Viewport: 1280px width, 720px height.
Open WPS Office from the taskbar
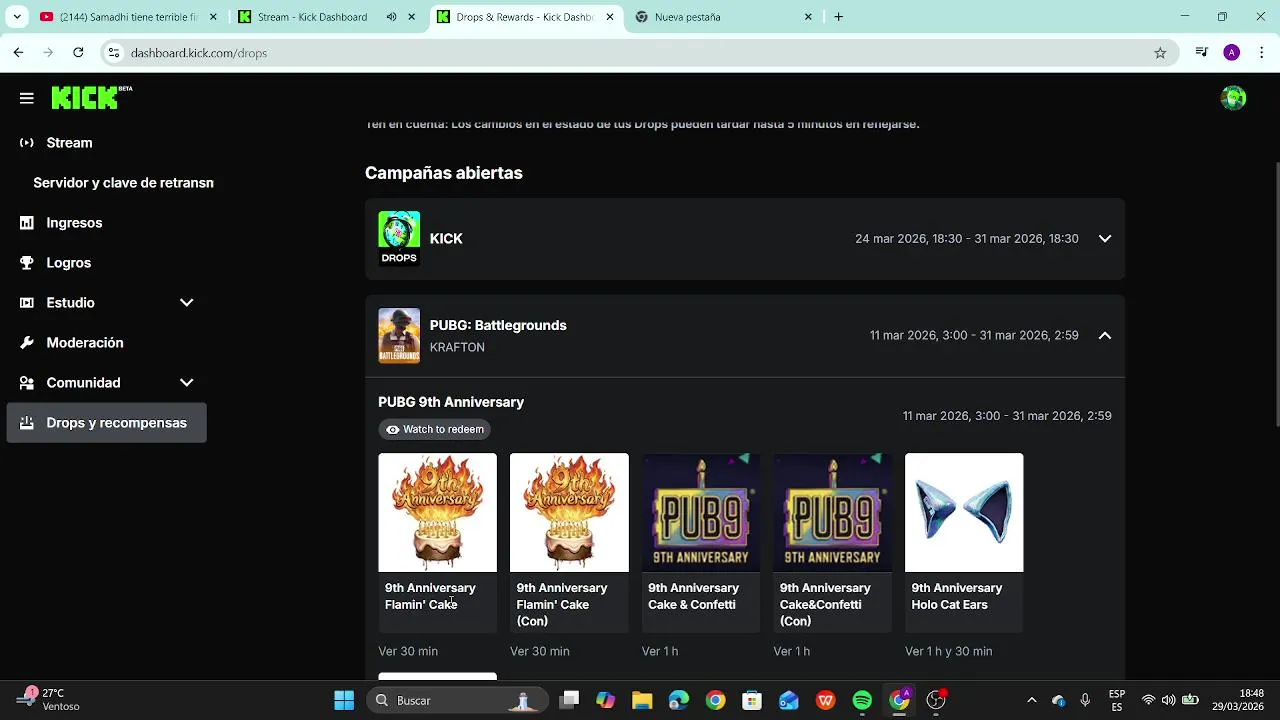coord(826,701)
